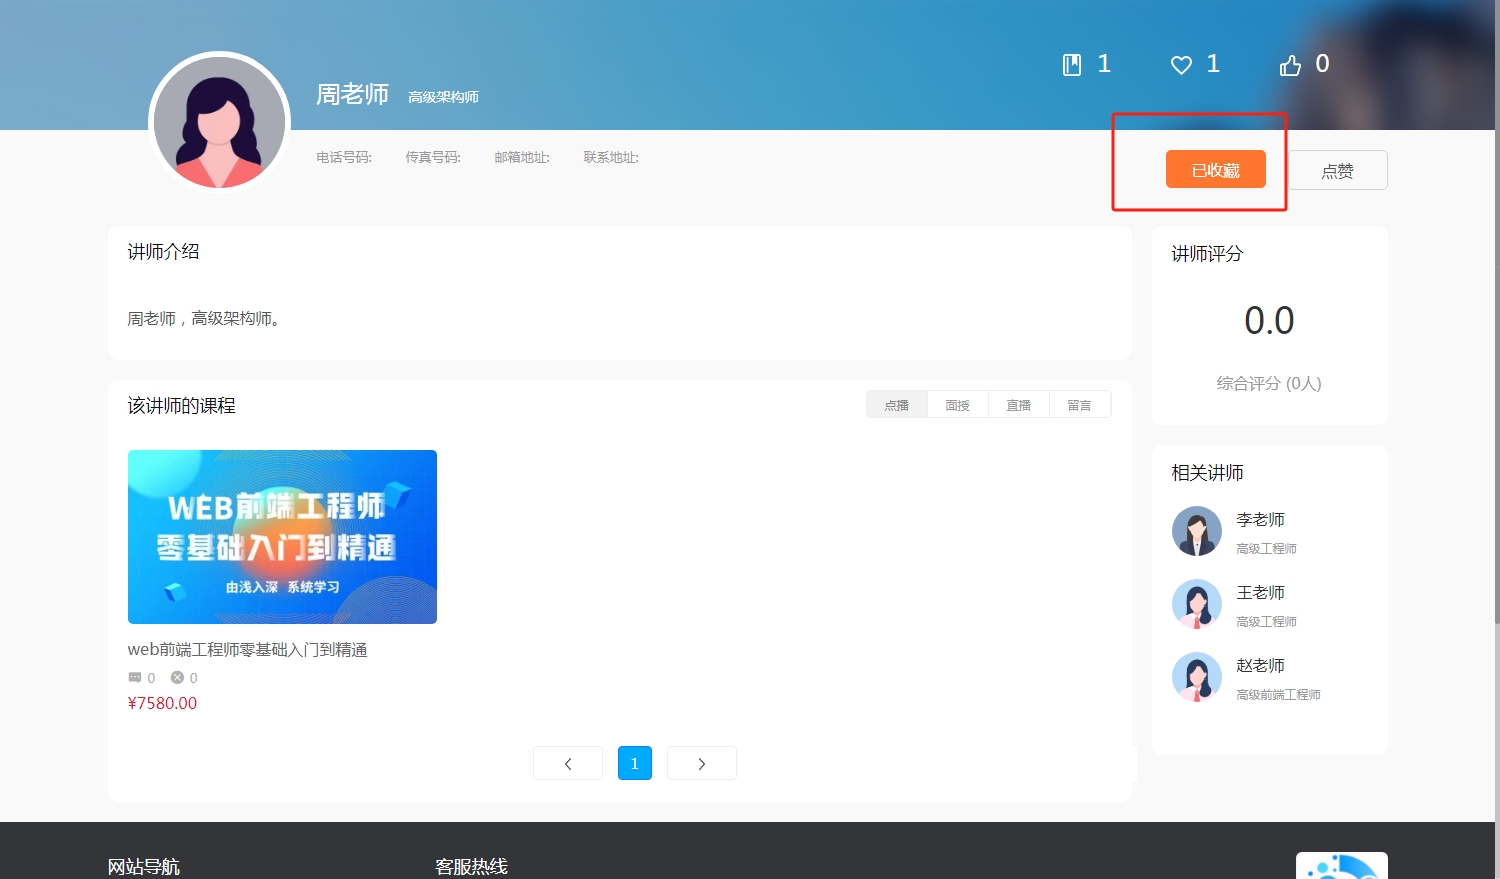Click the 赵老师 name link
1500x879 pixels.
[1261, 666]
